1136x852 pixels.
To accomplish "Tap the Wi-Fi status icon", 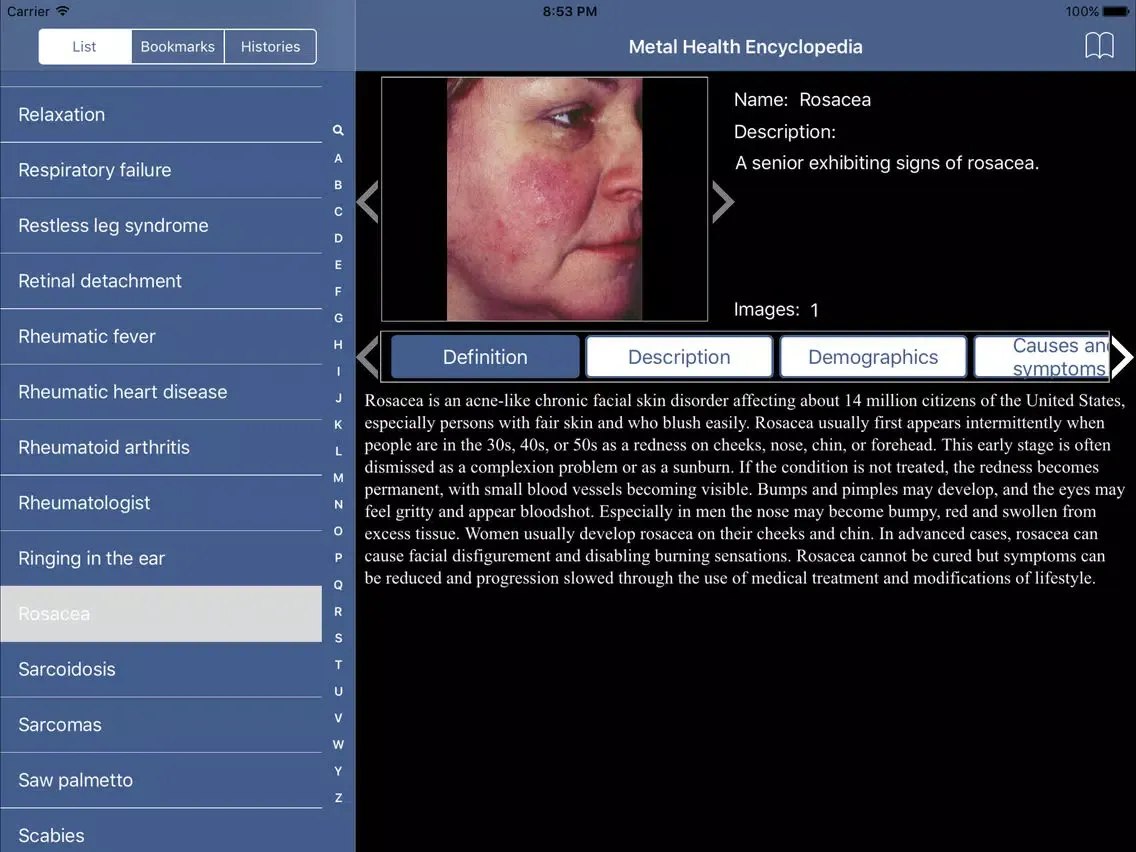I will pyautogui.click(x=63, y=11).
